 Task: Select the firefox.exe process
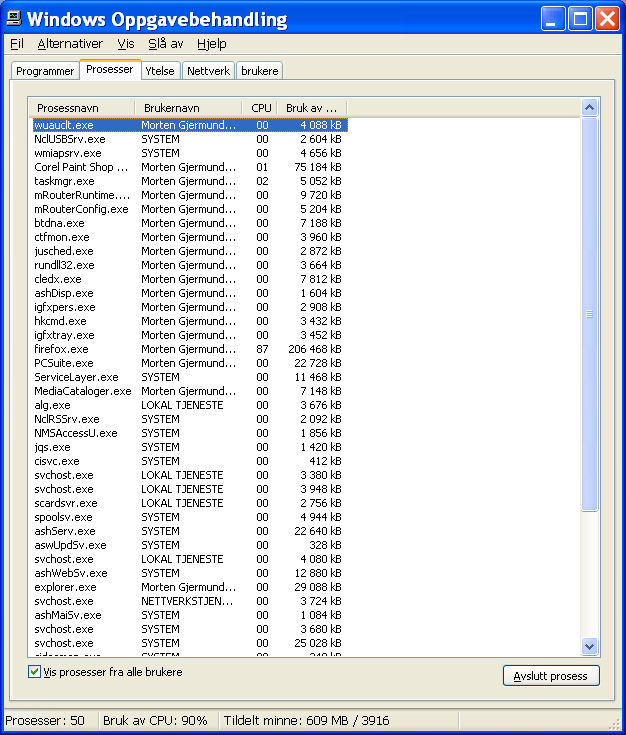tap(190, 349)
